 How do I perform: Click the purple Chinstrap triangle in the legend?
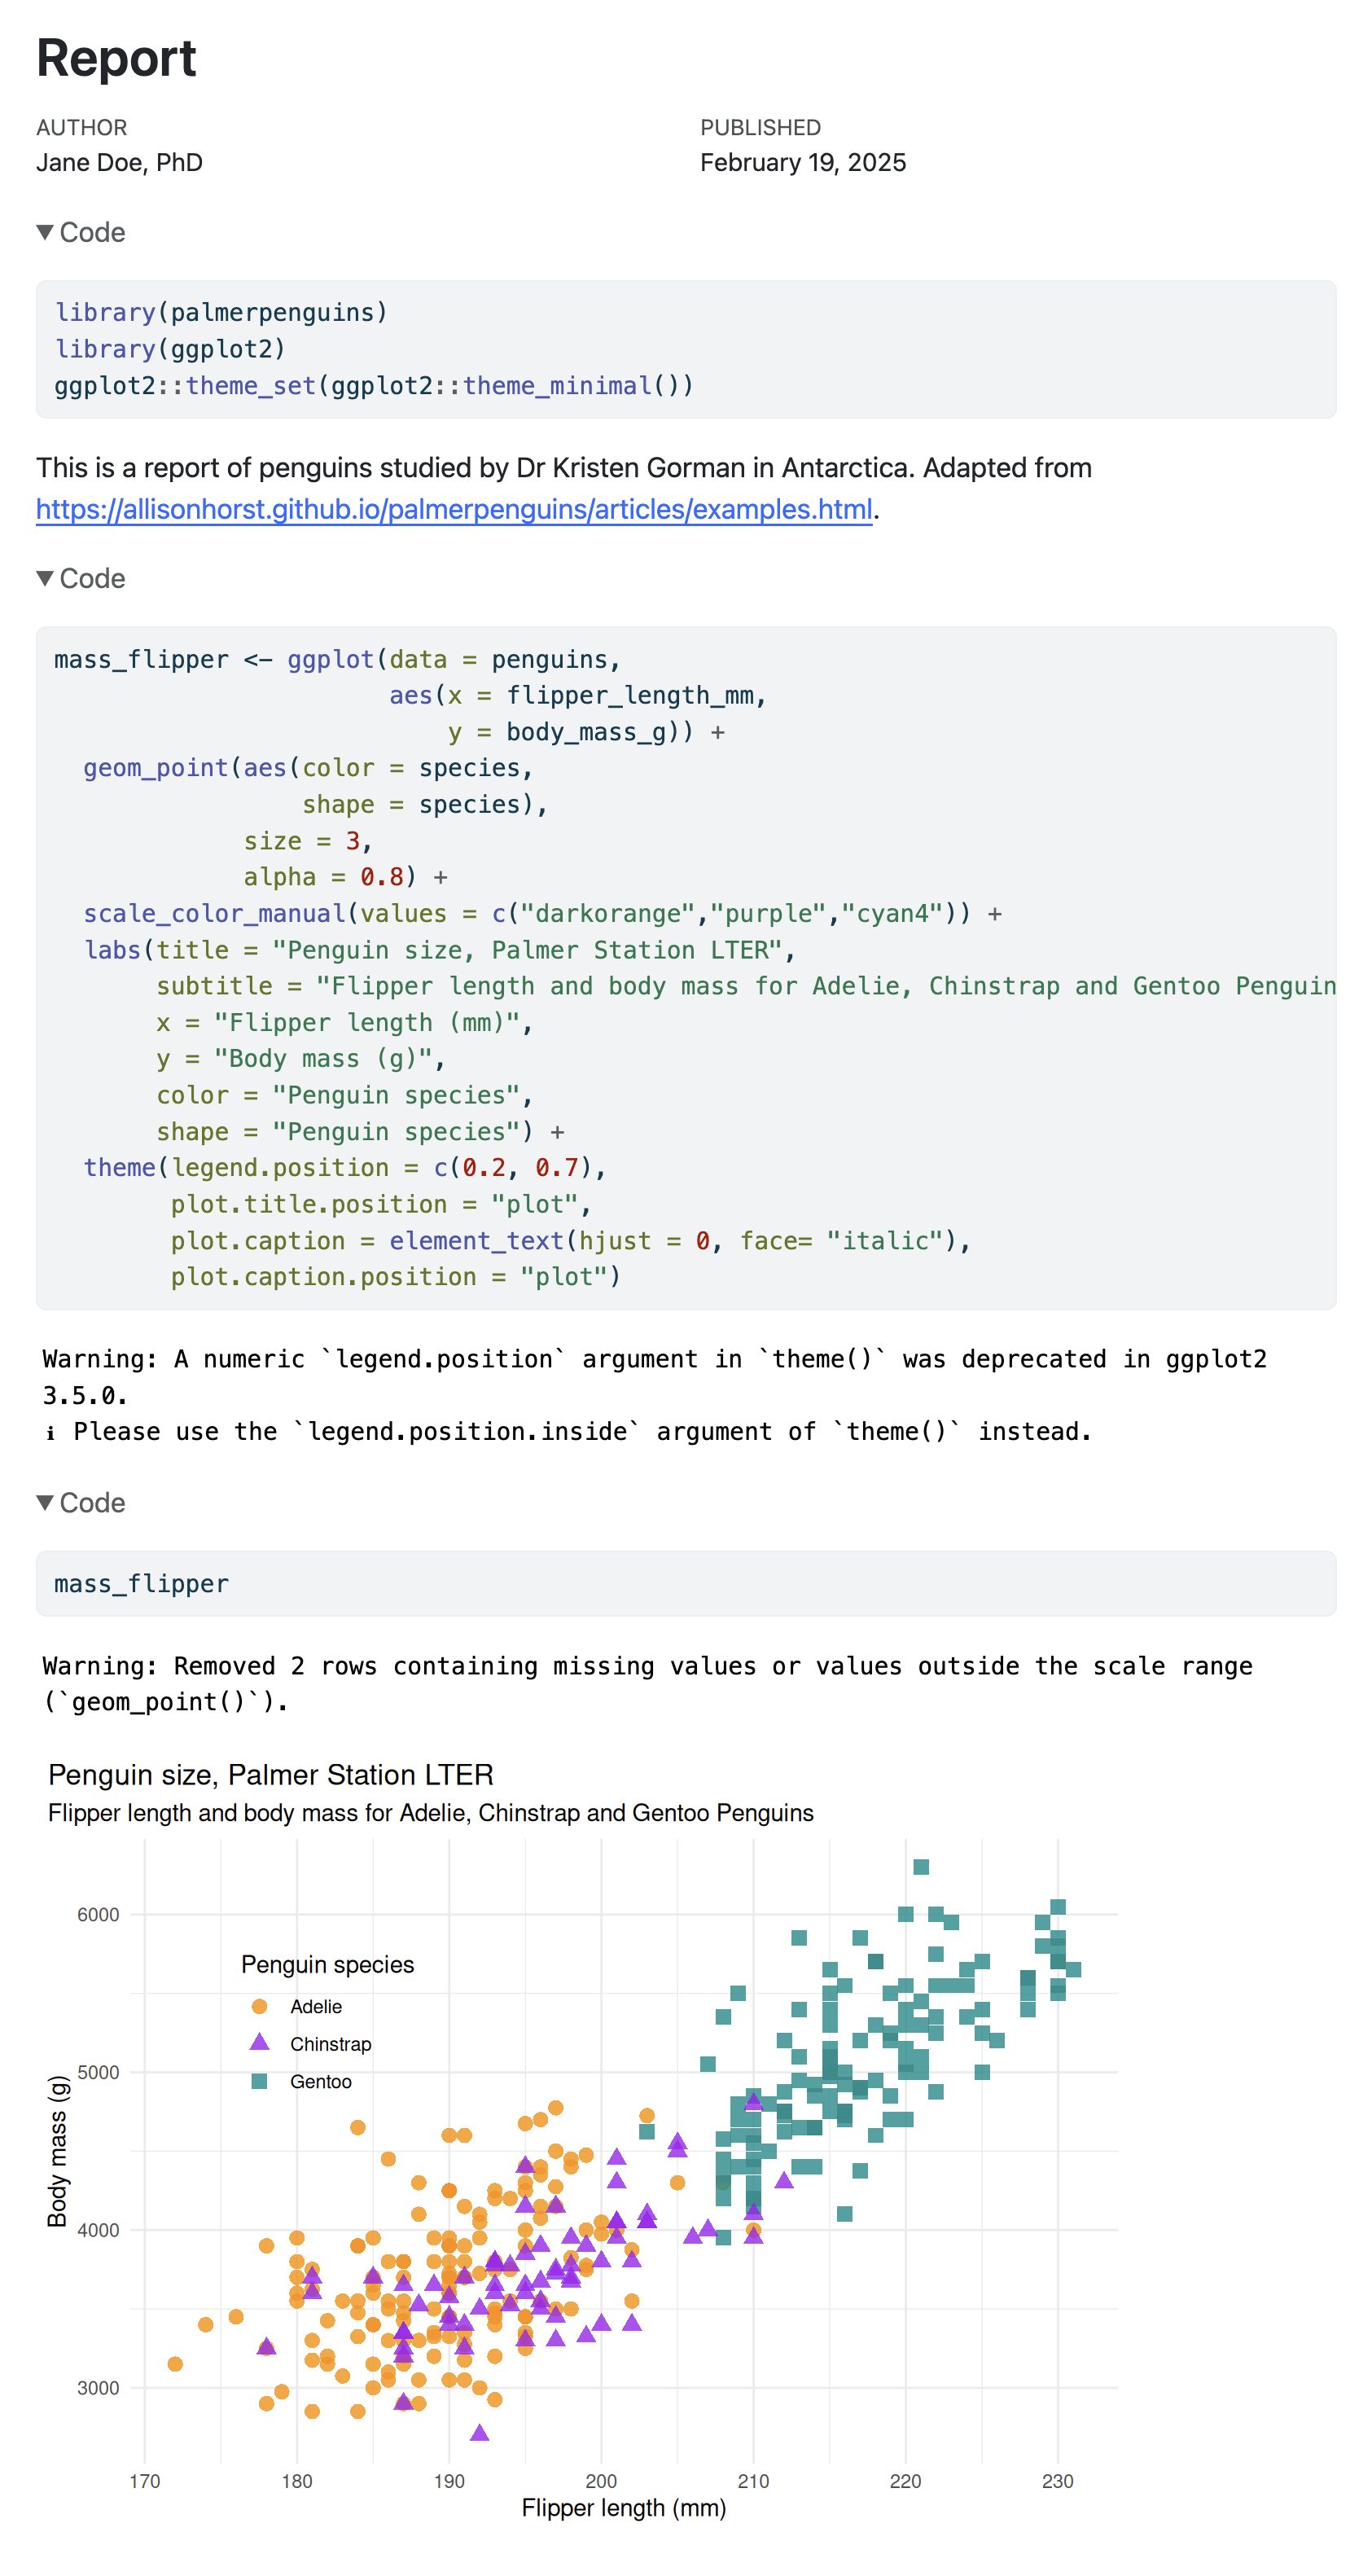[x=259, y=2043]
